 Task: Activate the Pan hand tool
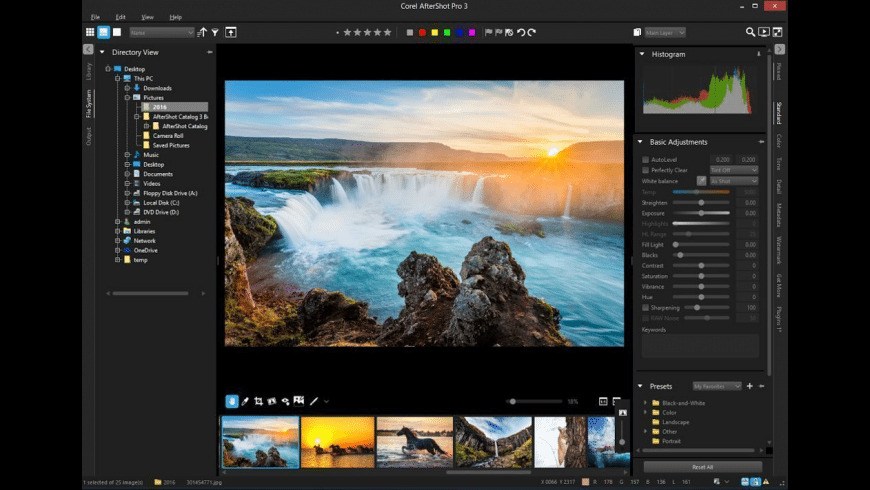point(232,401)
